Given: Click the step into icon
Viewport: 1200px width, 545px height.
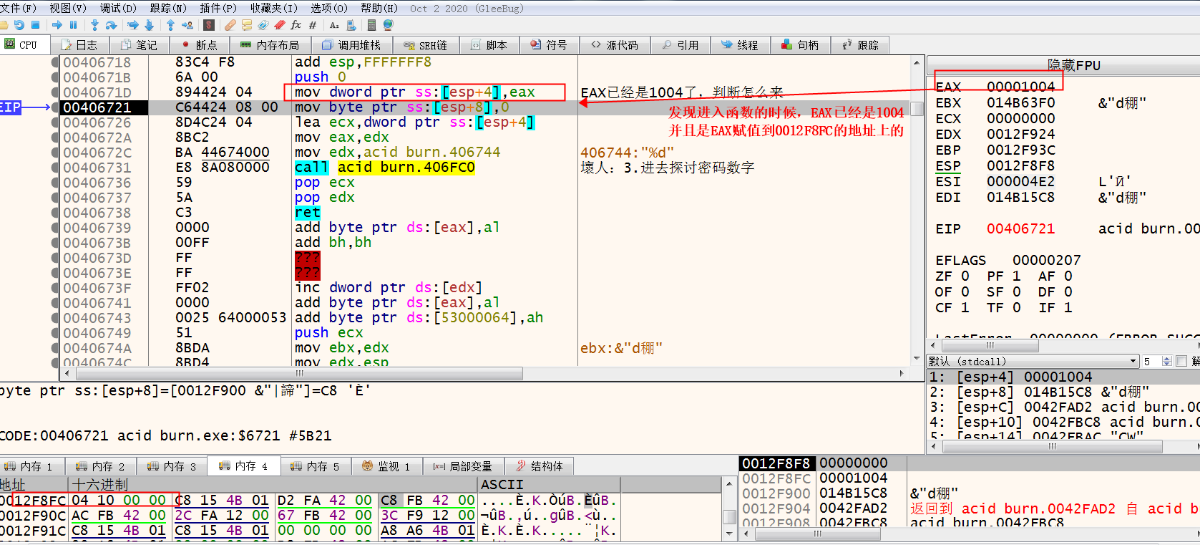Looking at the screenshot, I should pos(94,25).
